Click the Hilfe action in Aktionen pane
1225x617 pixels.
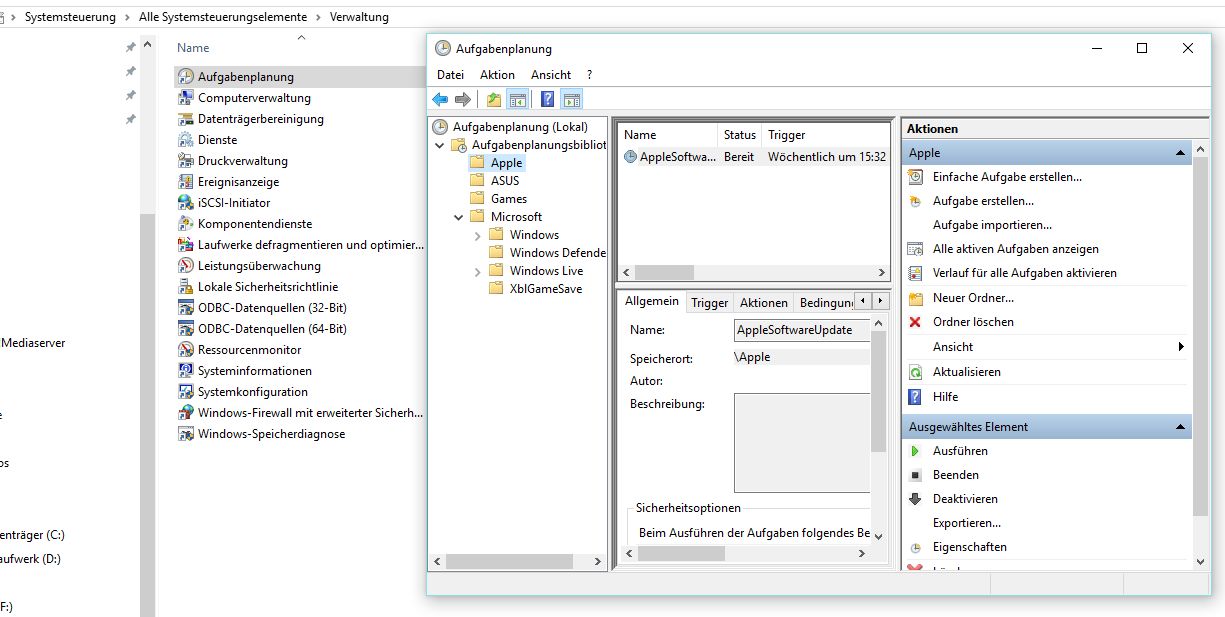coord(945,397)
